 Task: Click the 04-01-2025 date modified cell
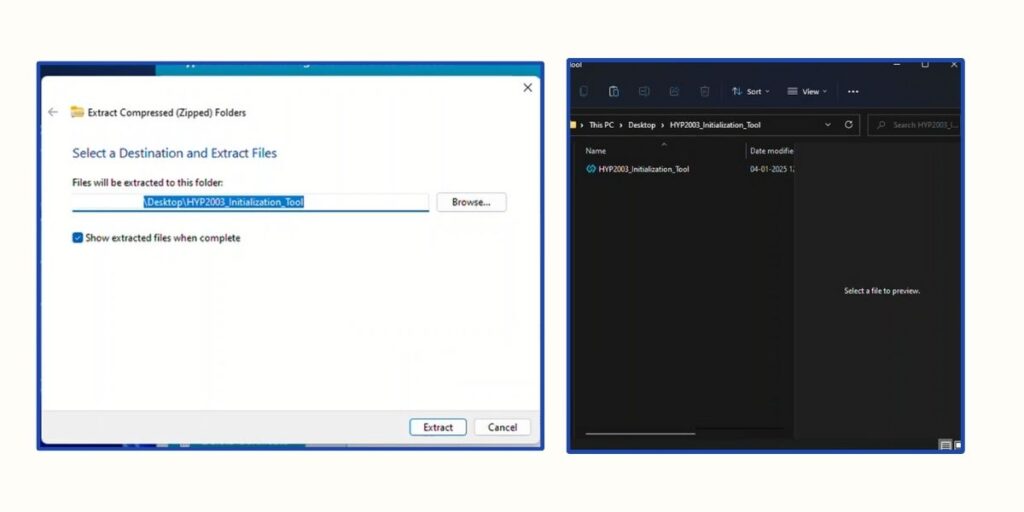click(771, 169)
